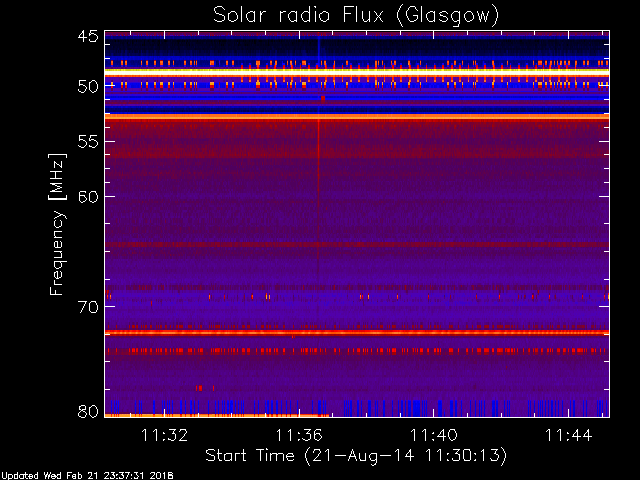Click the 60 frequency axis label

[x=88, y=197]
